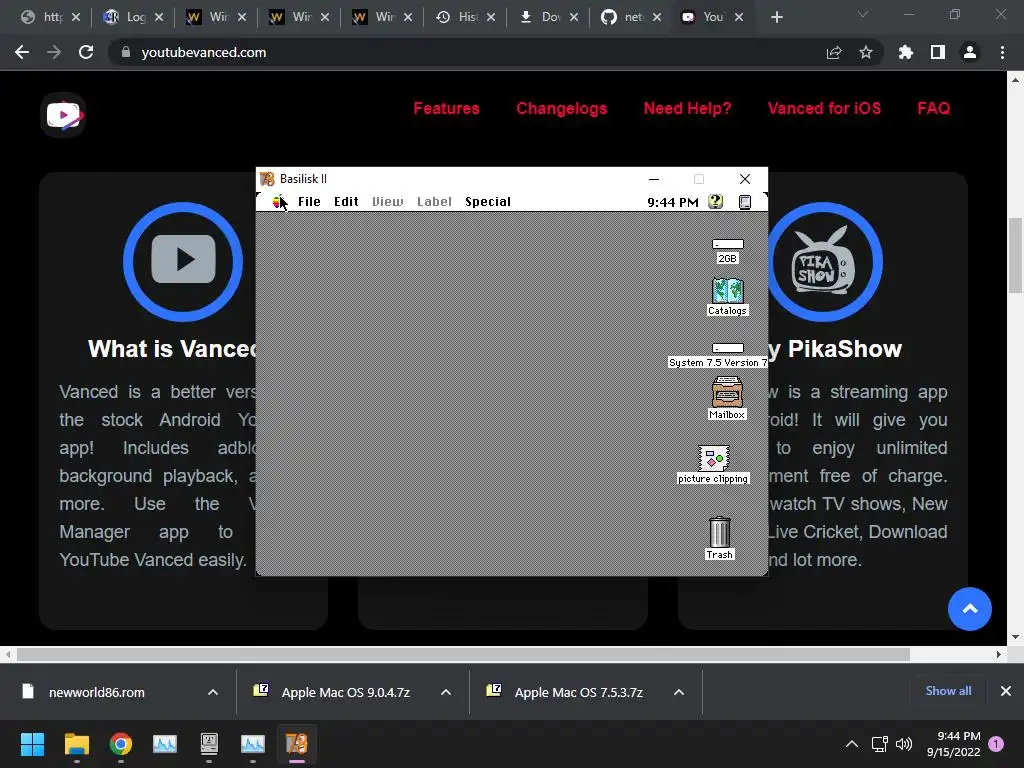Select the Catalogs desktop icon
Viewport: 1024px width, 768px height.
pos(728,296)
